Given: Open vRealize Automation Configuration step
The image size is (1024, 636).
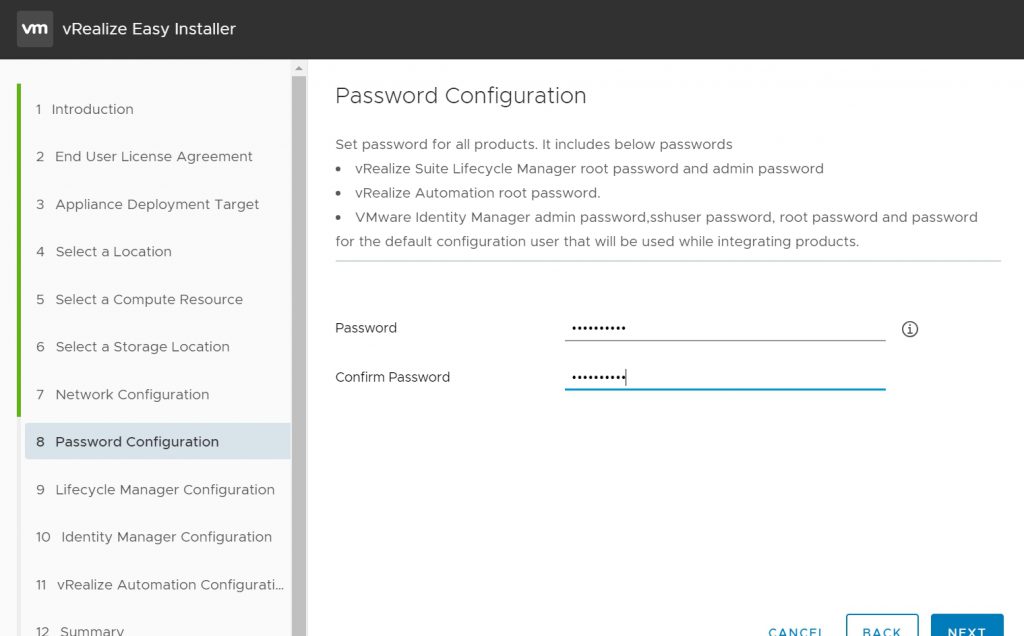Looking at the screenshot, I should tap(160, 584).
